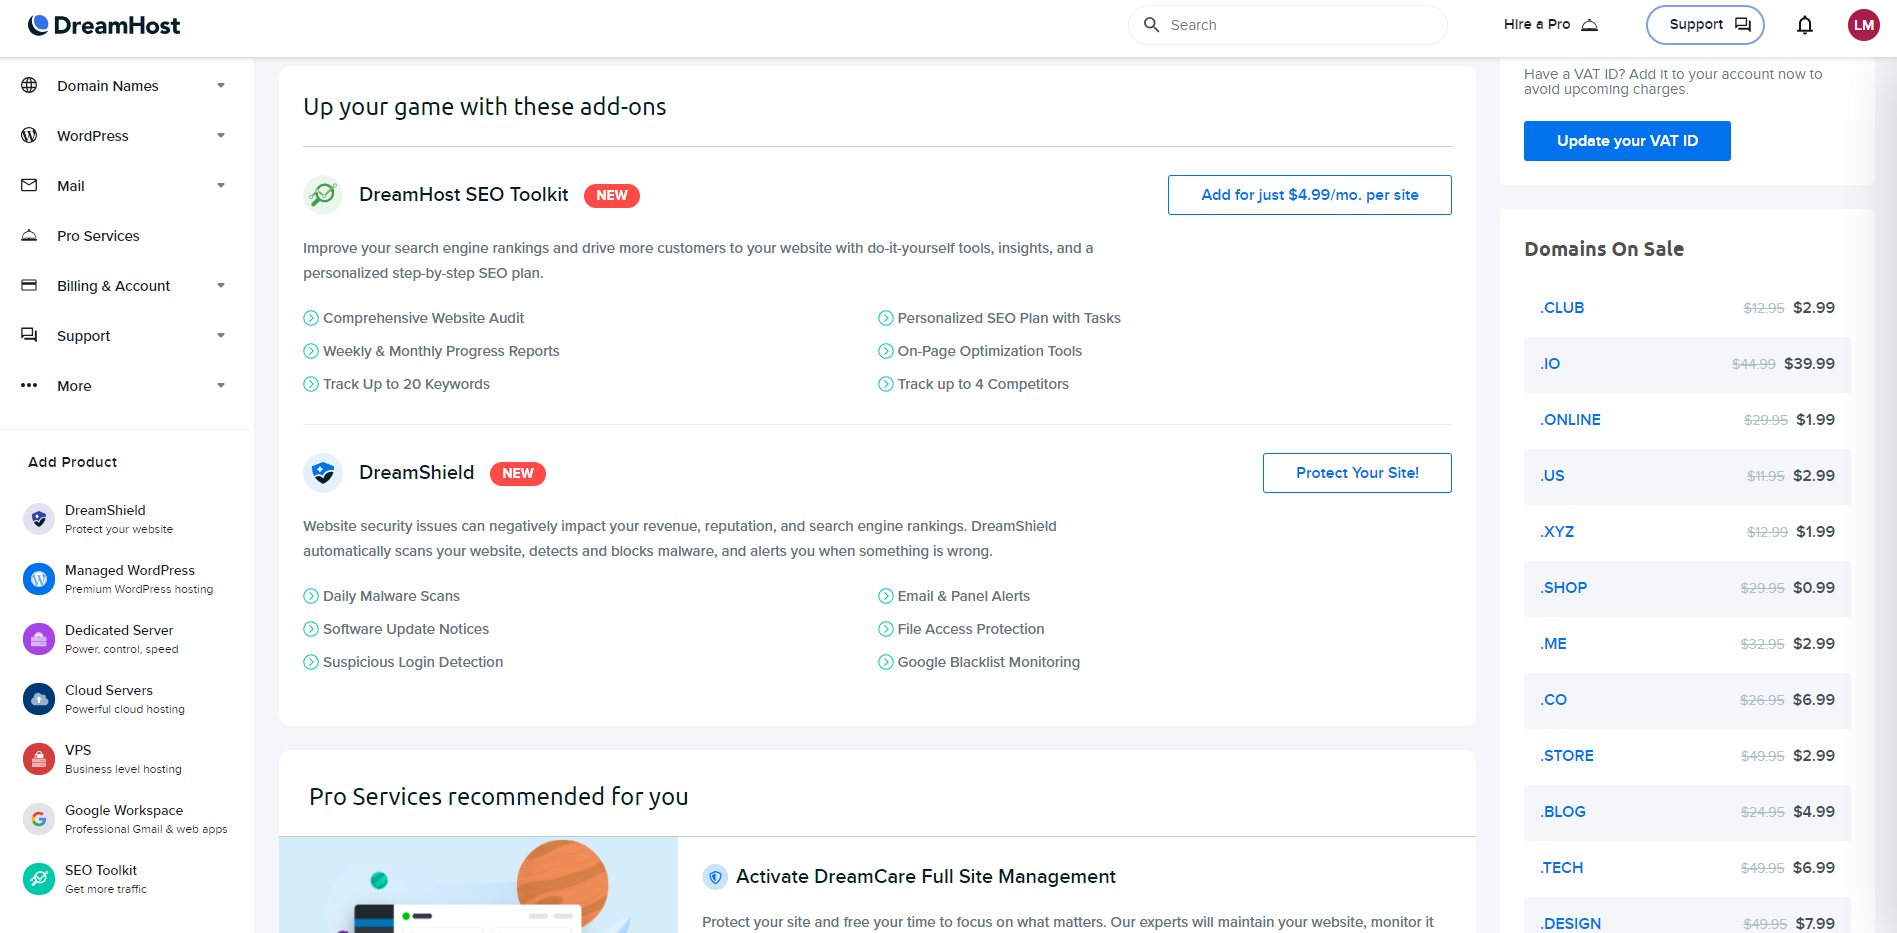The height and width of the screenshot is (933, 1897).
Task: Open the notification bell
Action: coord(1805,25)
